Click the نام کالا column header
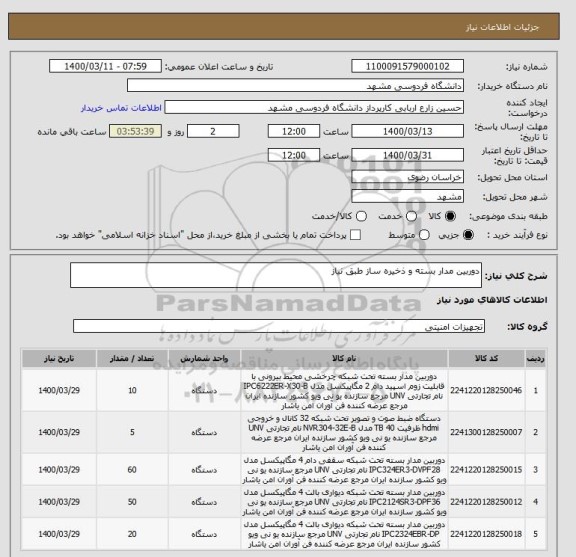Image resolution: width=576 pixels, height=557 pixels. [344, 359]
